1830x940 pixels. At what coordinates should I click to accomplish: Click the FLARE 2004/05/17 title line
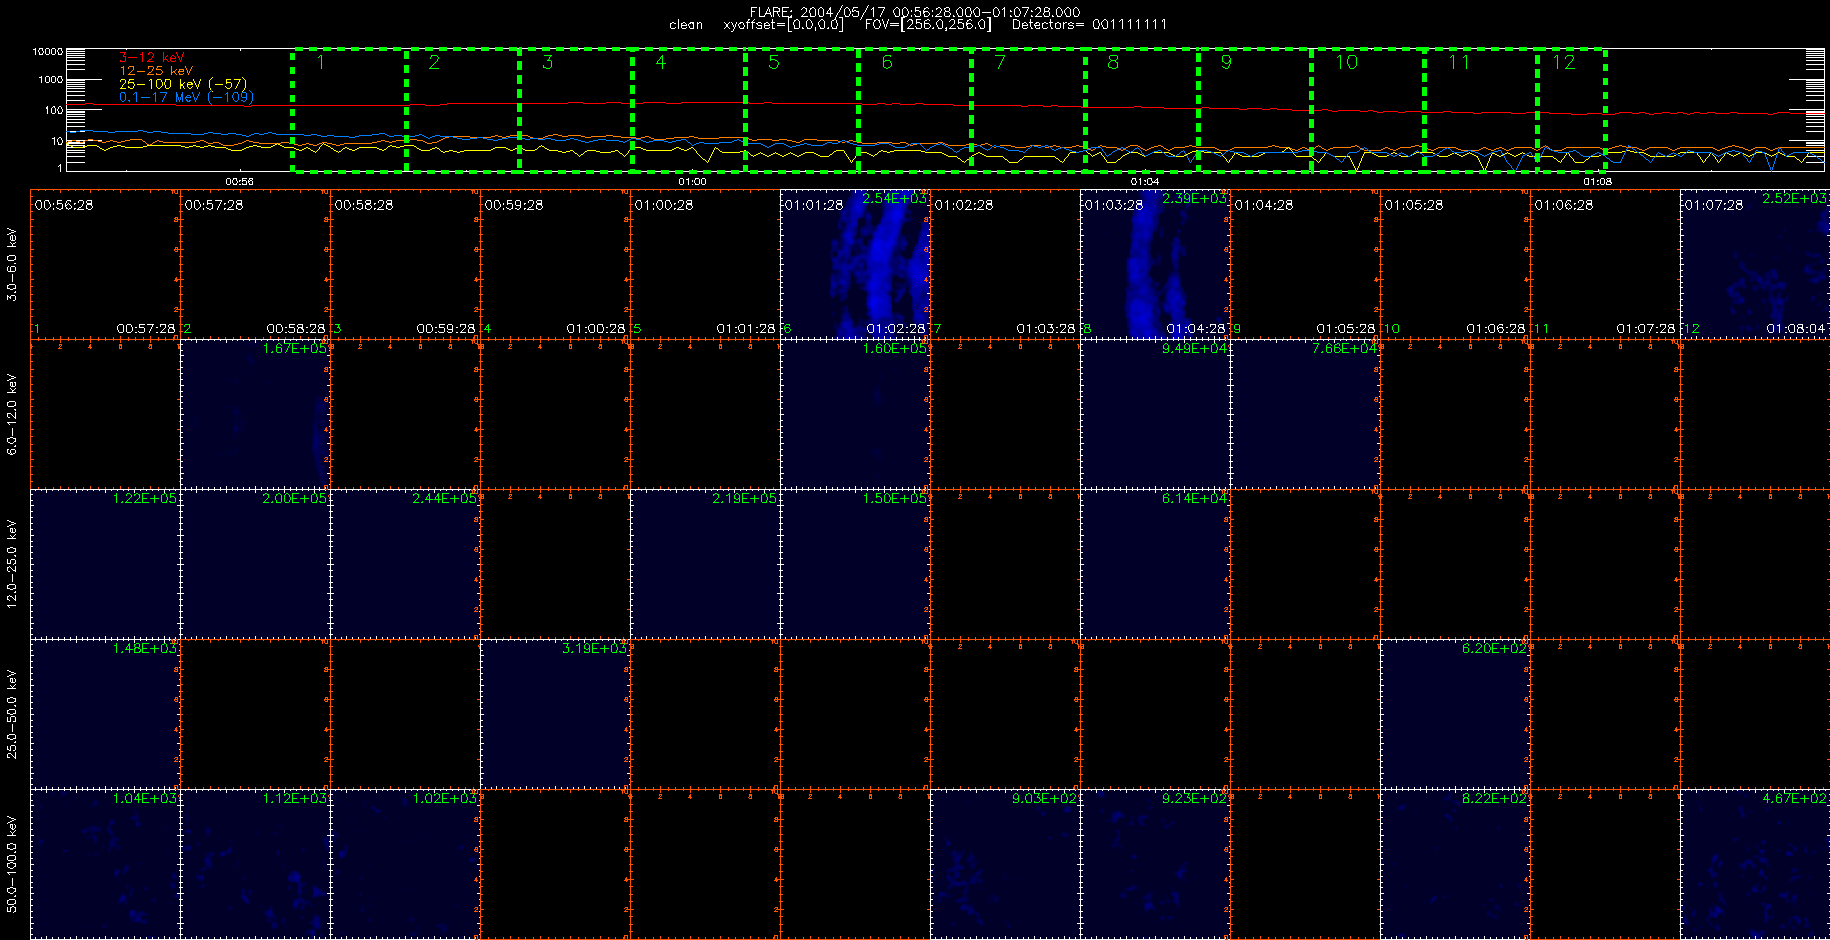(x=915, y=12)
